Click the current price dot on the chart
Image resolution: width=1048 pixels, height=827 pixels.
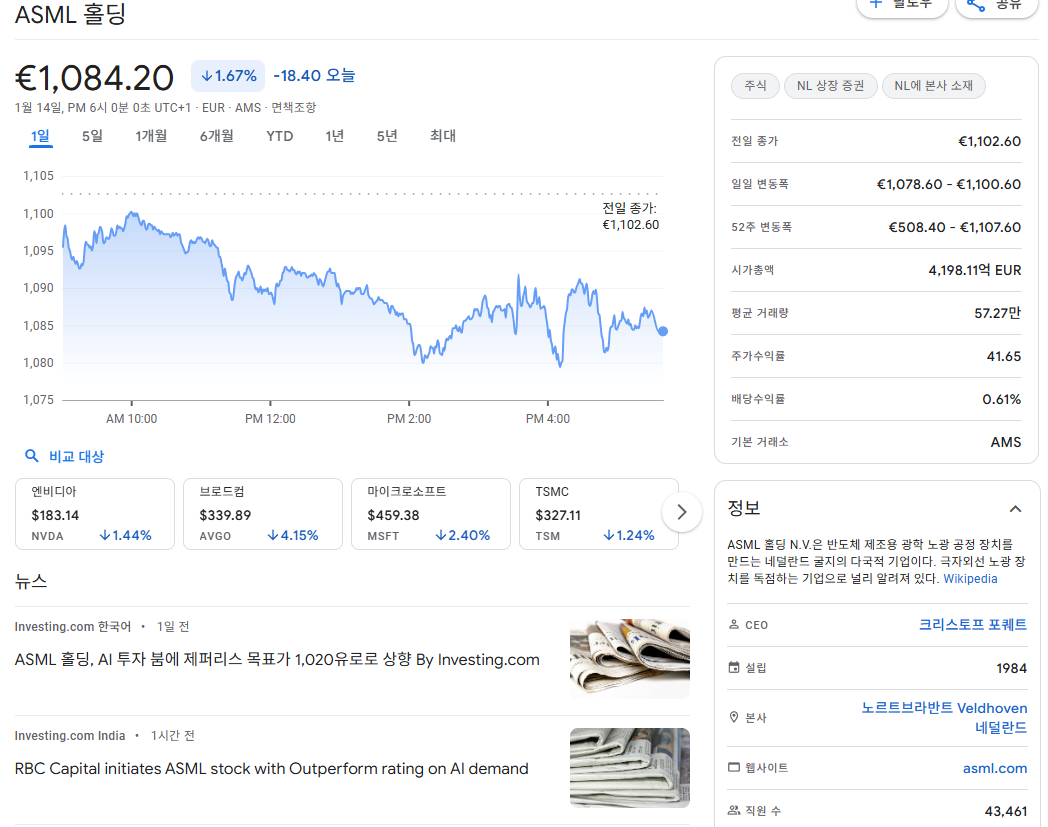coord(662,331)
